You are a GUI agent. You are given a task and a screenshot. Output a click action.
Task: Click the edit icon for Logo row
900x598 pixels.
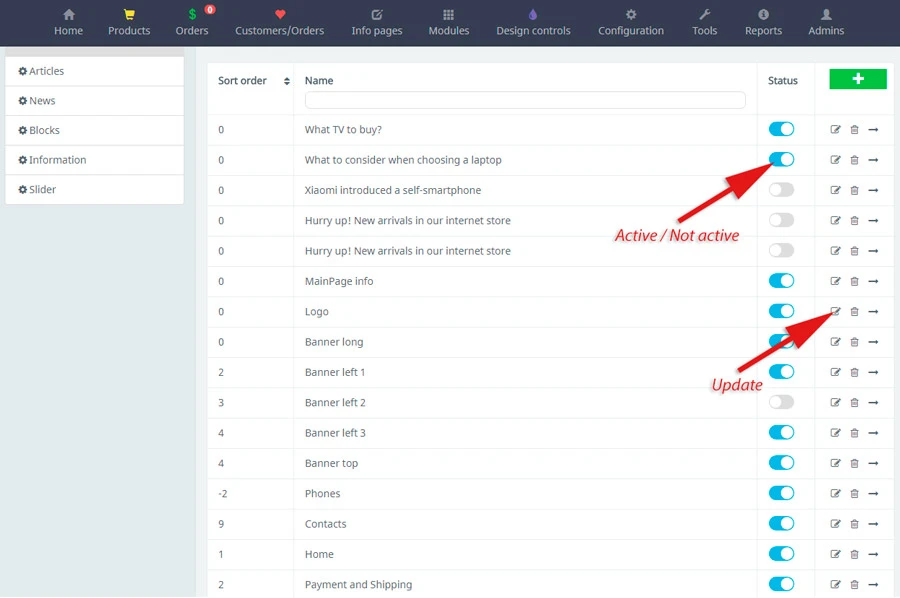coord(836,312)
